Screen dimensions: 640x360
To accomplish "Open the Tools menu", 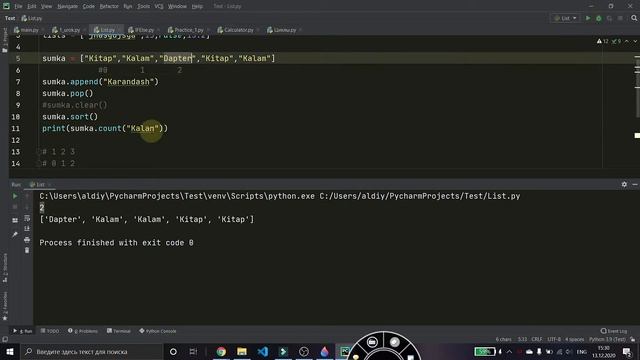I will coord(143,7).
